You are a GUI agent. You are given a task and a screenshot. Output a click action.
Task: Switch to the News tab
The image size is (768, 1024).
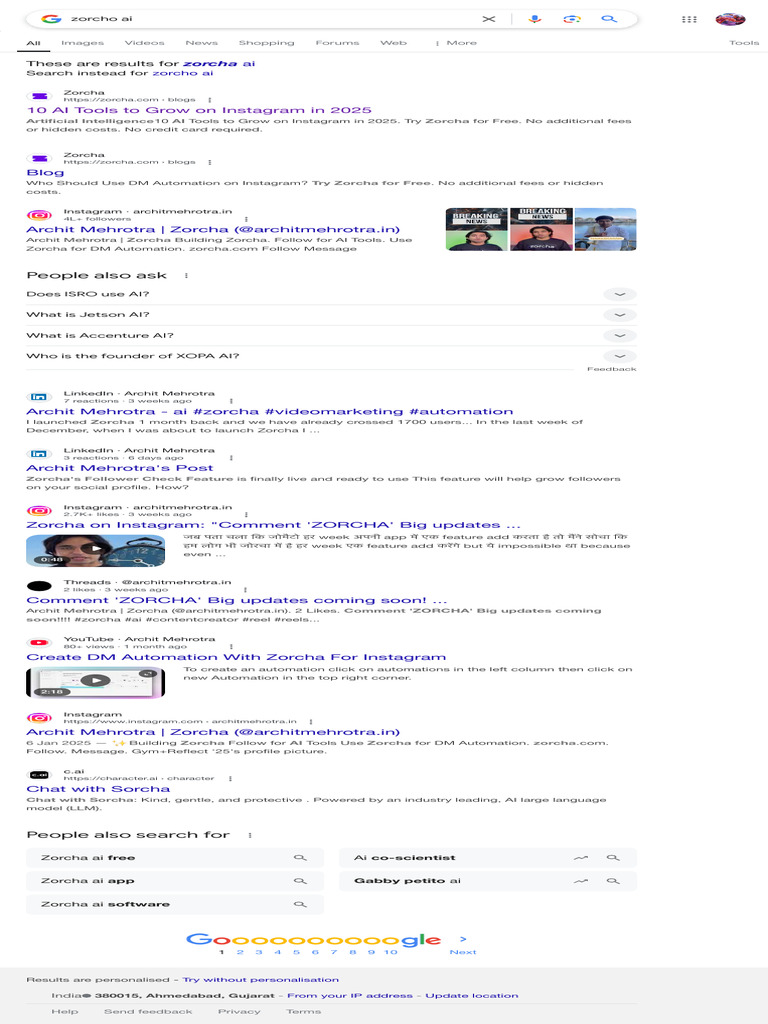pyautogui.click(x=201, y=43)
